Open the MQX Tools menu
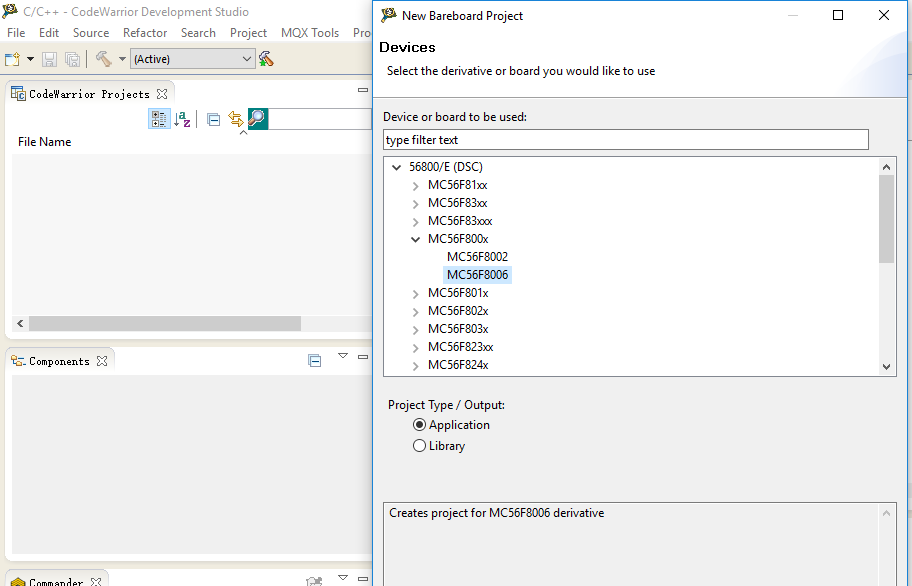The width and height of the screenshot is (912, 586). (x=309, y=33)
